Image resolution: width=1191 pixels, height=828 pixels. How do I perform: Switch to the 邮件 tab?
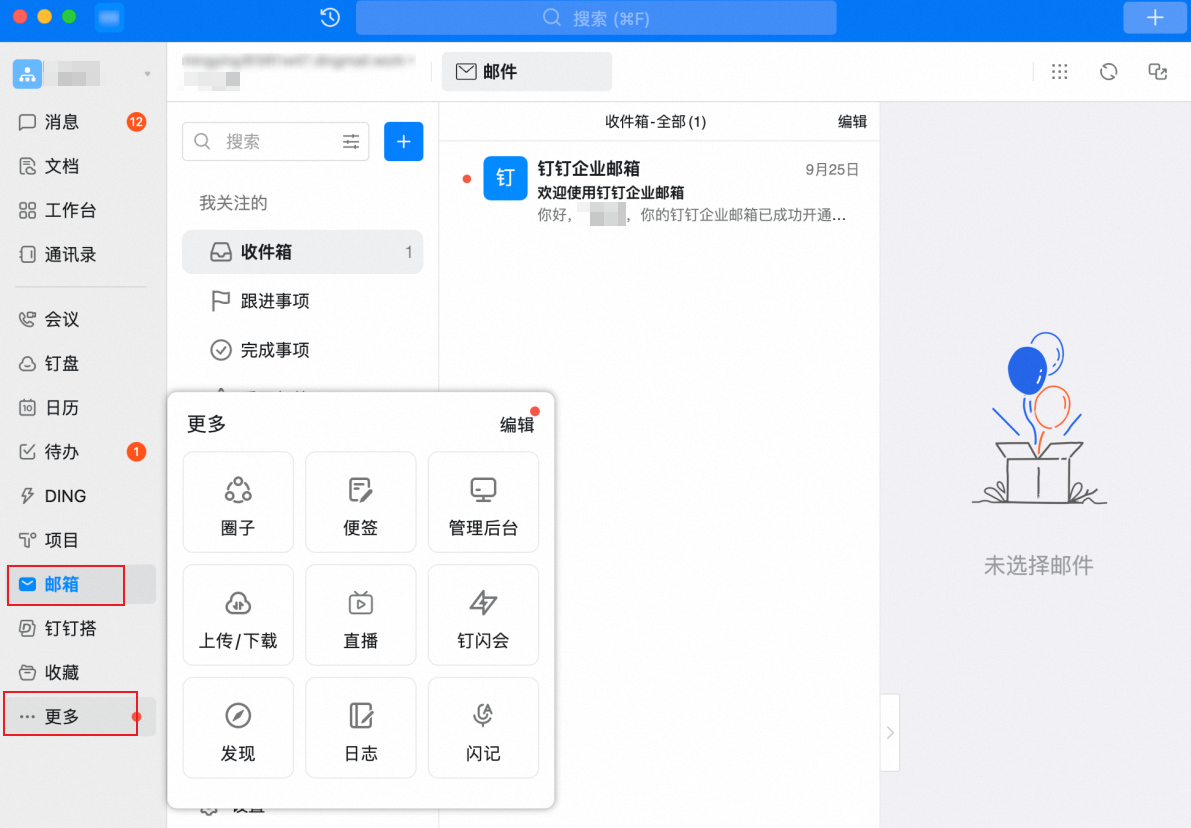coord(527,71)
